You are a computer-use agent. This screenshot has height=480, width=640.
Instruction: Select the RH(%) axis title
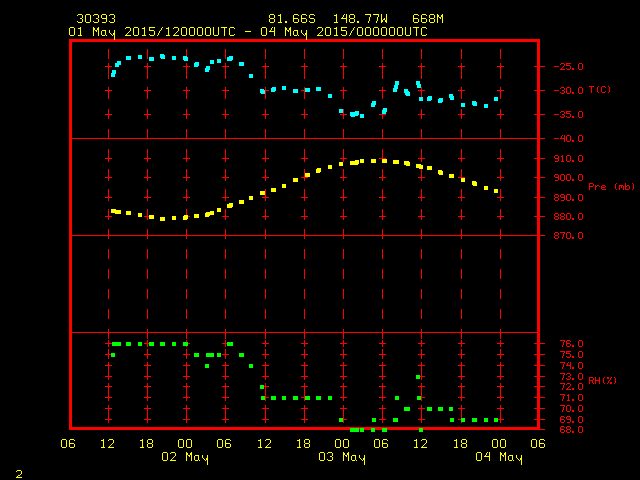coord(602,381)
